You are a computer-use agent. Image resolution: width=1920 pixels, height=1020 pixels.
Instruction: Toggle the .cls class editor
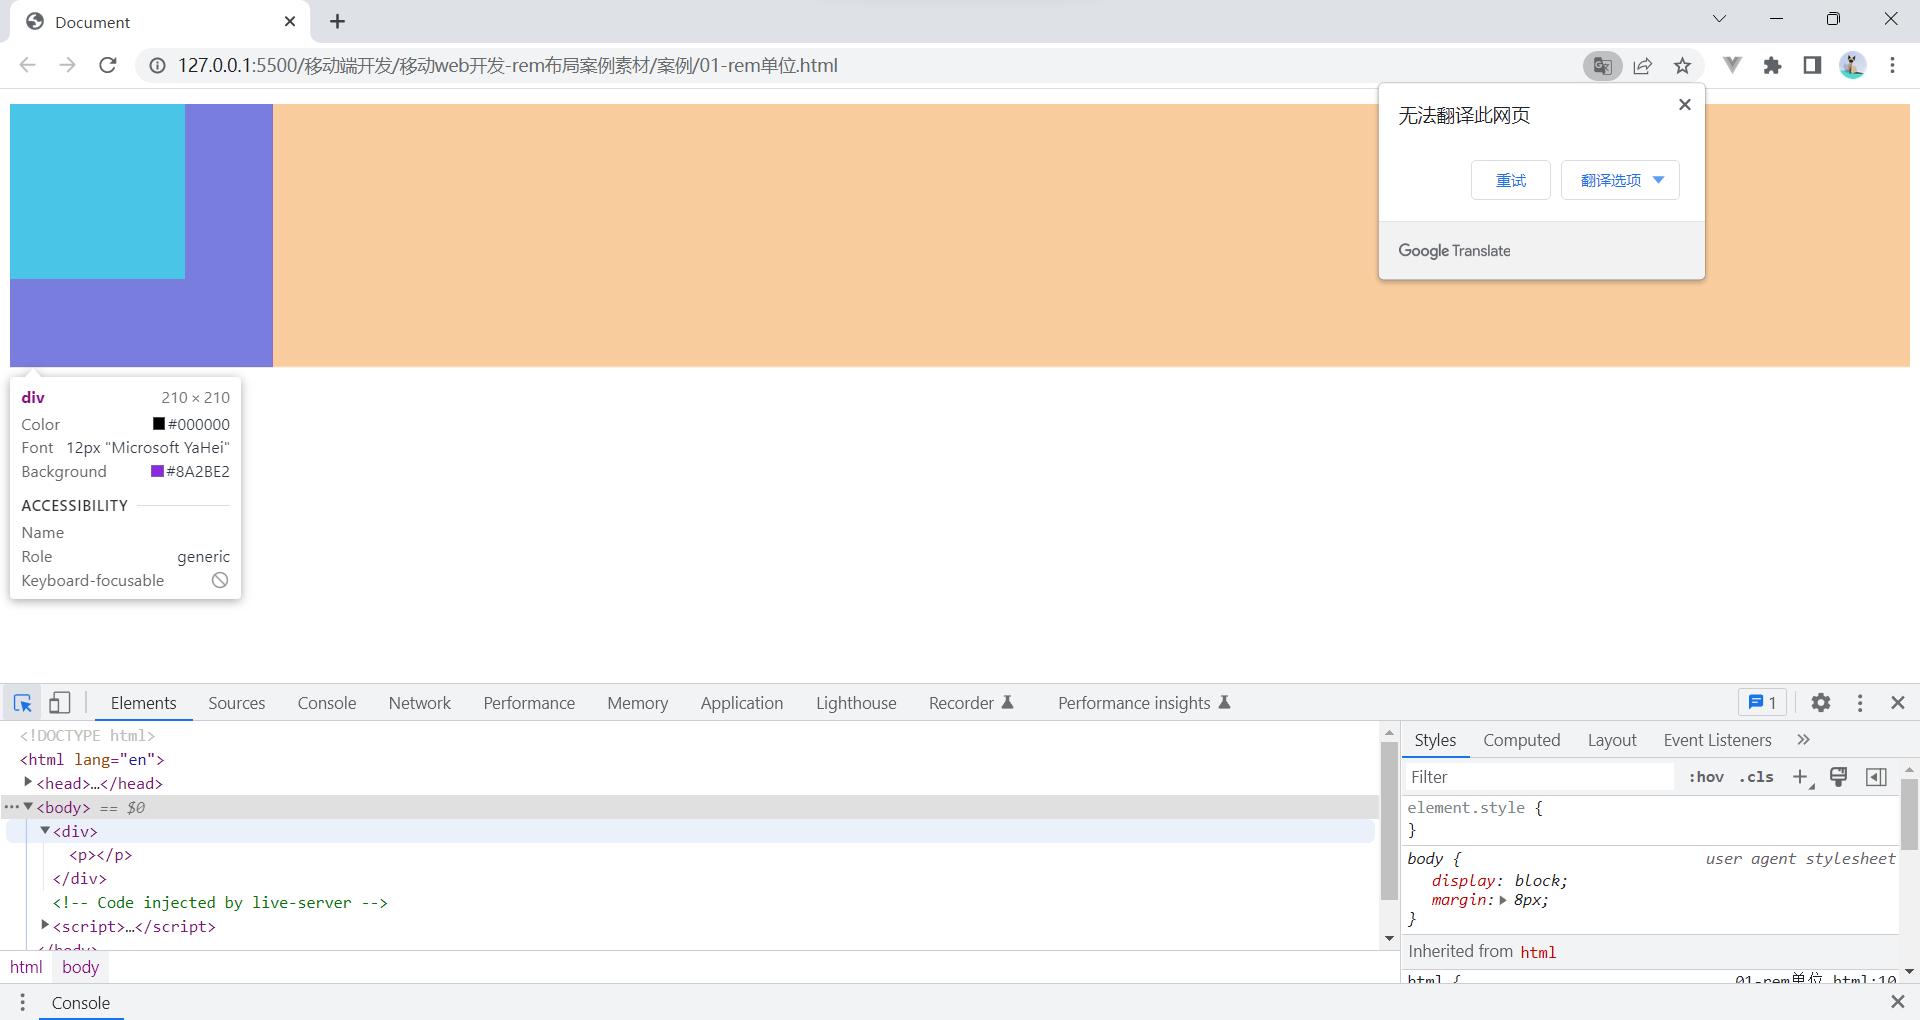click(x=1756, y=777)
